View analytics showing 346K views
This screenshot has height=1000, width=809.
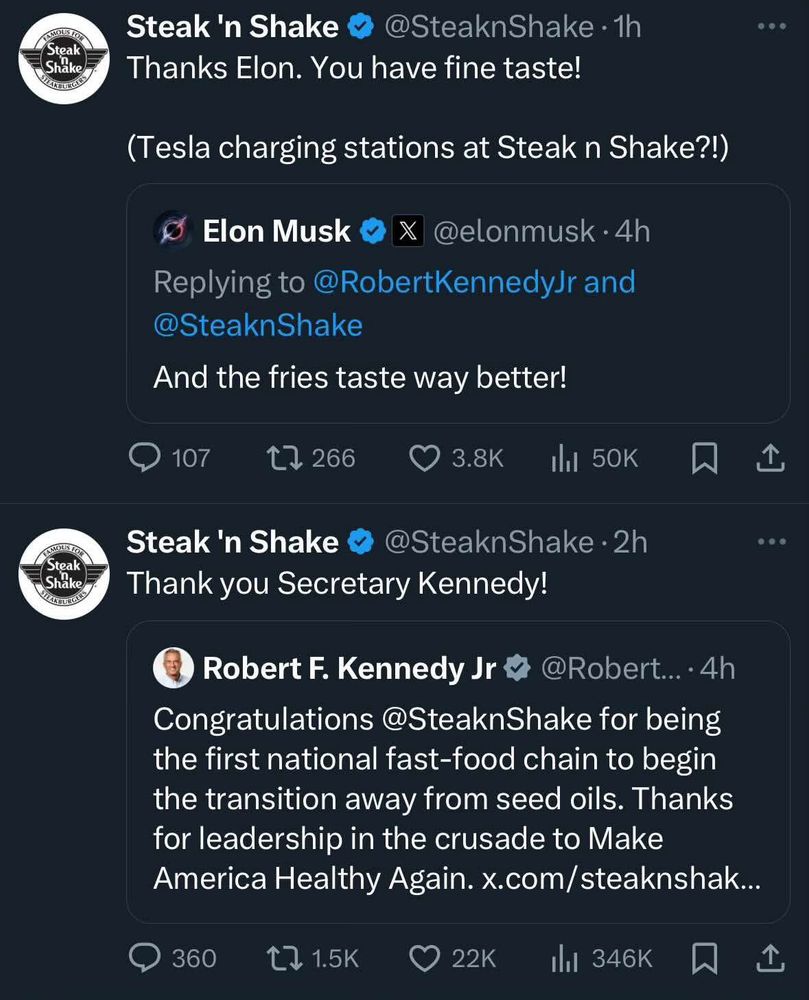coord(564,958)
